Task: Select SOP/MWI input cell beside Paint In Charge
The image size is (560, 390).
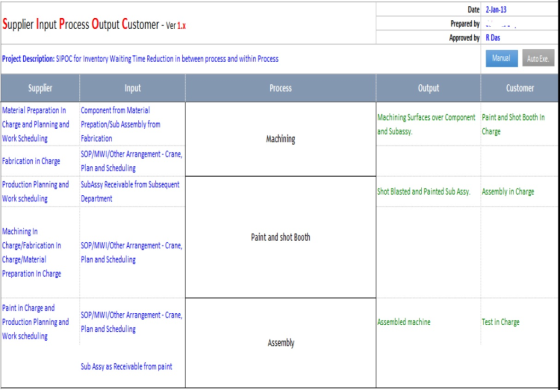Action: [132, 322]
